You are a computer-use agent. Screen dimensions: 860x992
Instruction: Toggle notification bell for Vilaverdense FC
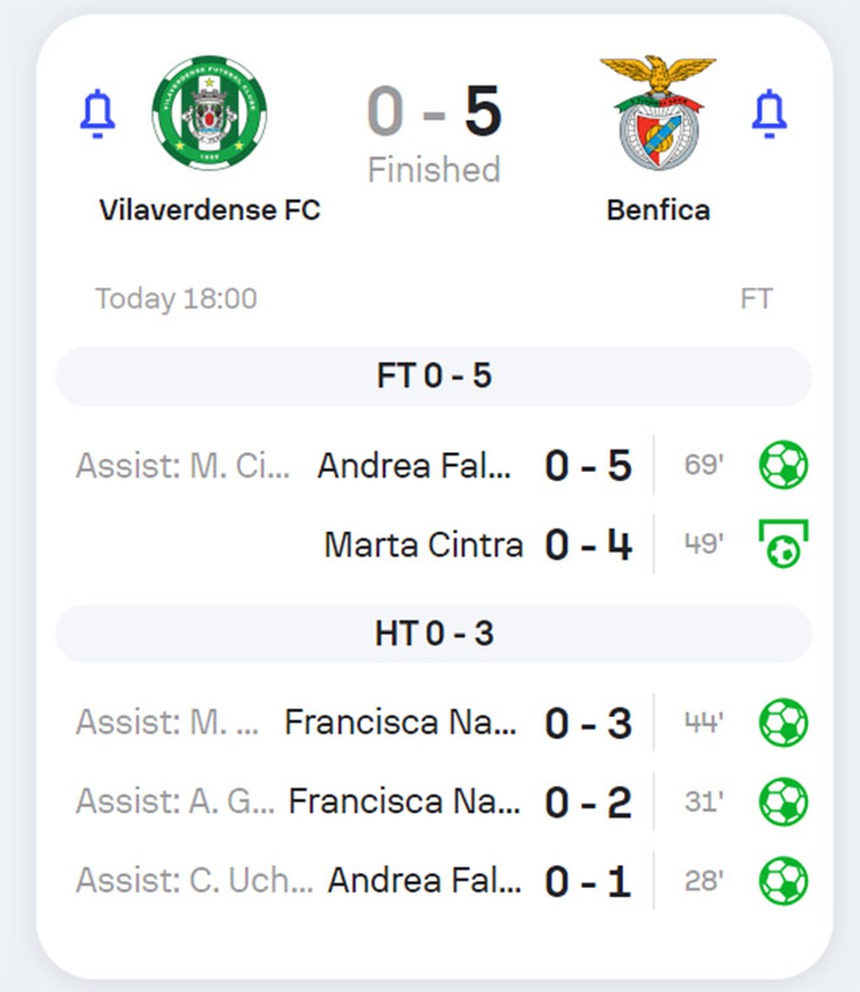click(x=97, y=113)
